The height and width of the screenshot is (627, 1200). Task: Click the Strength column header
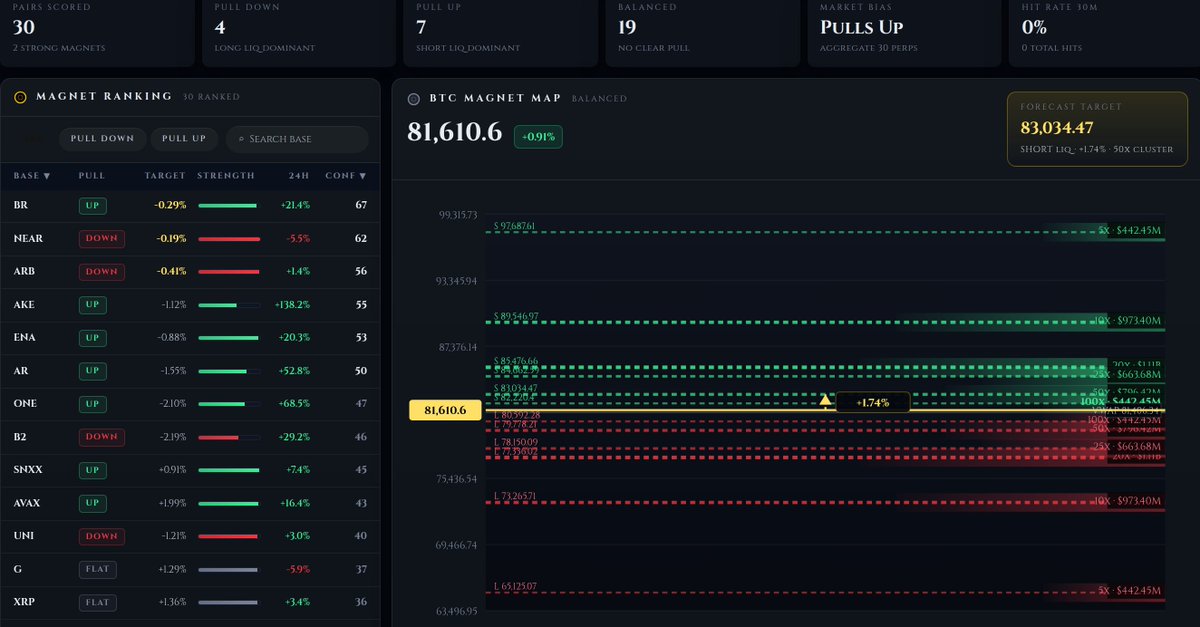(x=226, y=176)
